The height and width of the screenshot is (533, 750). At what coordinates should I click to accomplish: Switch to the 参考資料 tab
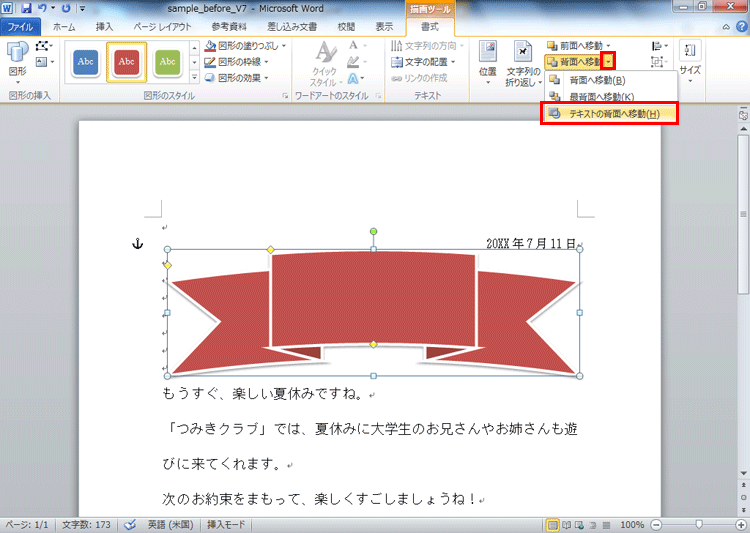[229, 27]
